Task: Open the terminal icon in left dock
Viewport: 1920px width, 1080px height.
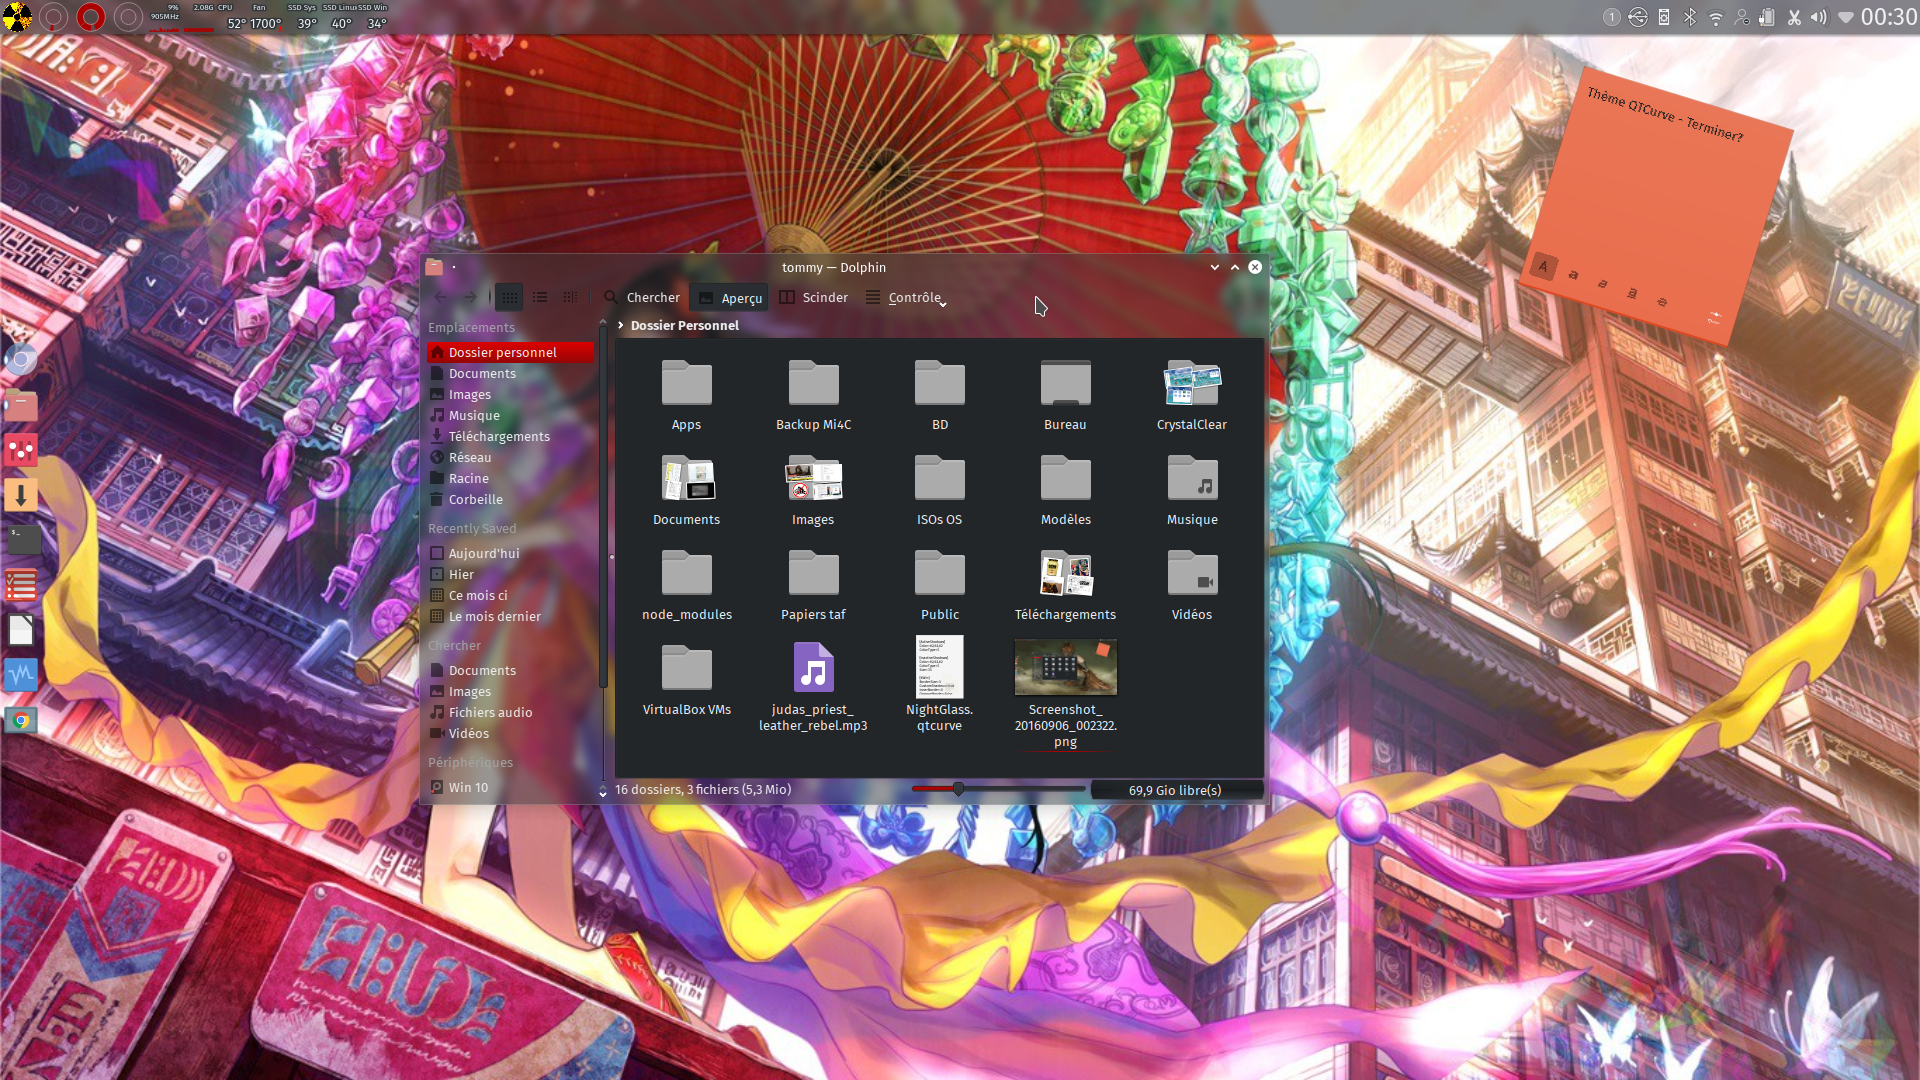Action: click(x=22, y=540)
